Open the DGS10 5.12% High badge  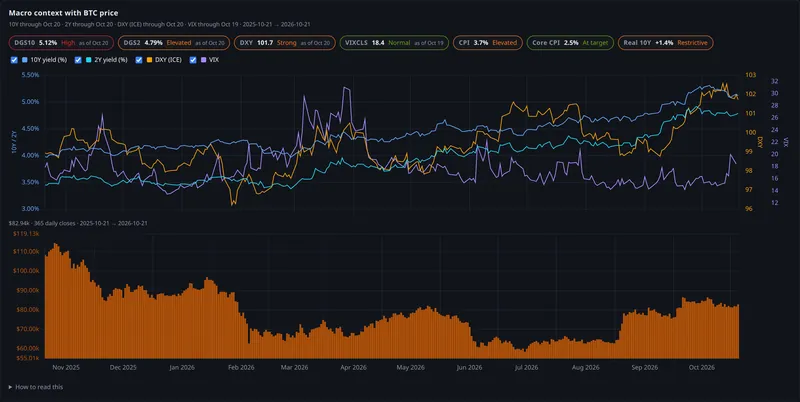(61, 43)
